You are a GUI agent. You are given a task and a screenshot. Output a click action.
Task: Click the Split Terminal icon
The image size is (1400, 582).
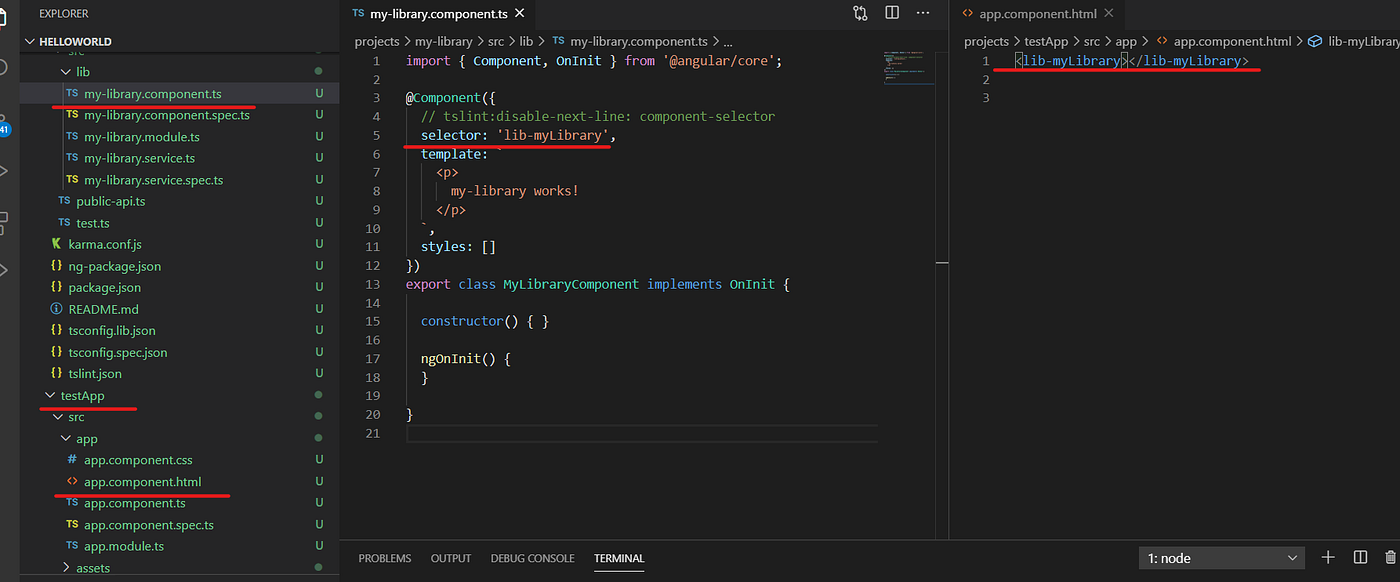point(1361,557)
